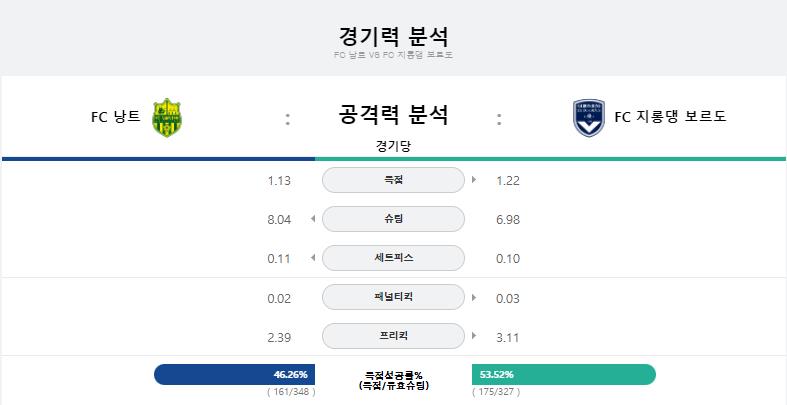The height and width of the screenshot is (405, 787).
Task: Select the 세트피스 stat button
Action: coord(393,258)
